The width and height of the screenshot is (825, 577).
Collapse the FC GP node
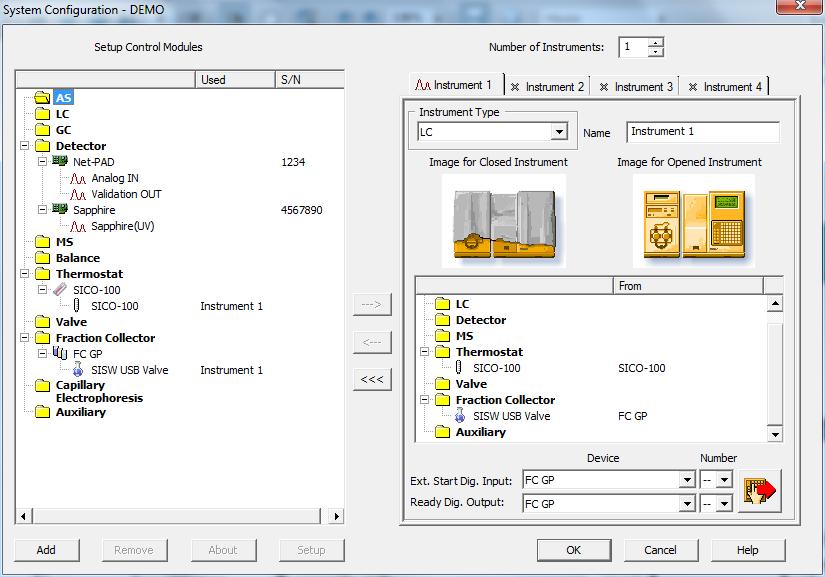click(x=42, y=353)
